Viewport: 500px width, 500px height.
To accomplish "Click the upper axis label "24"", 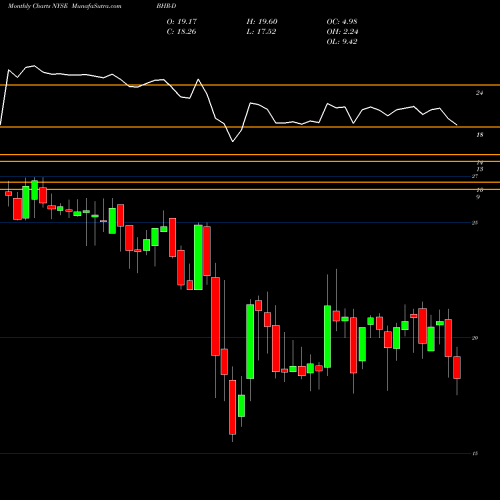I will (x=479, y=93).
